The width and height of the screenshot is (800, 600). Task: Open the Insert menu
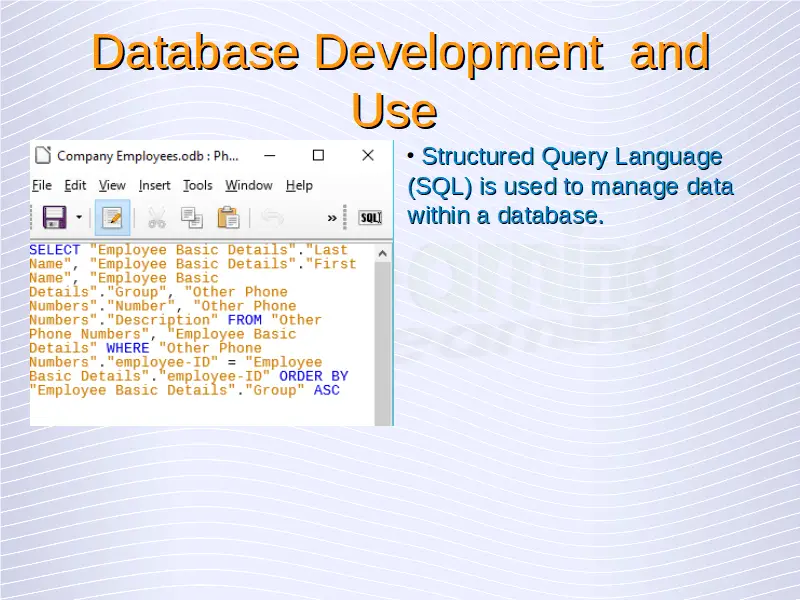pos(154,185)
